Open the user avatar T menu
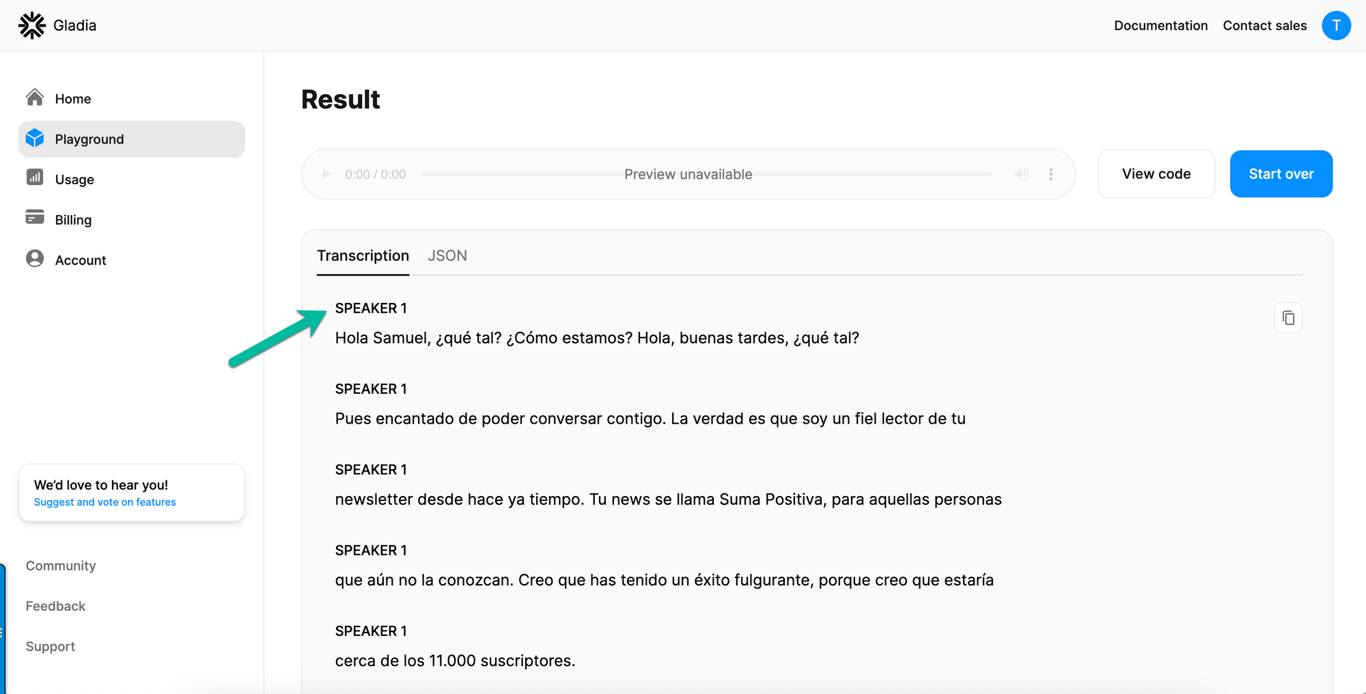The image size is (1366, 694). coord(1336,25)
